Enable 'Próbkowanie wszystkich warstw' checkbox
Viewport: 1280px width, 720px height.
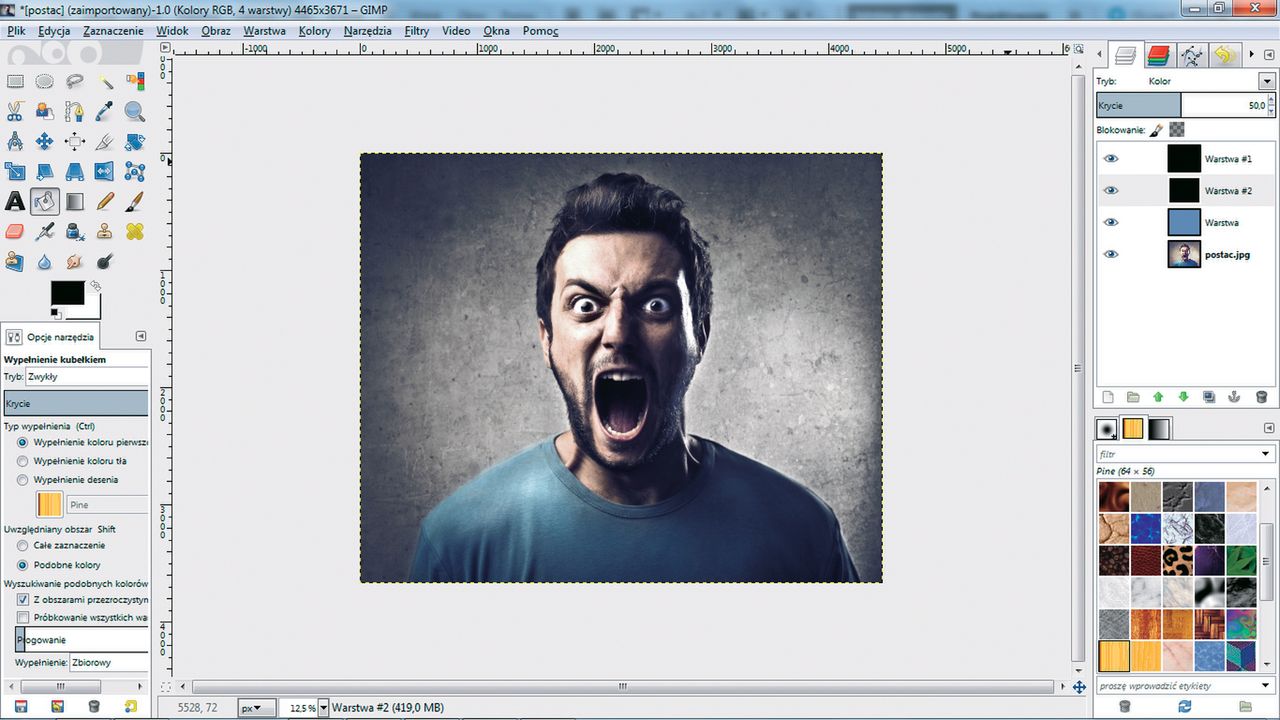(22, 618)
